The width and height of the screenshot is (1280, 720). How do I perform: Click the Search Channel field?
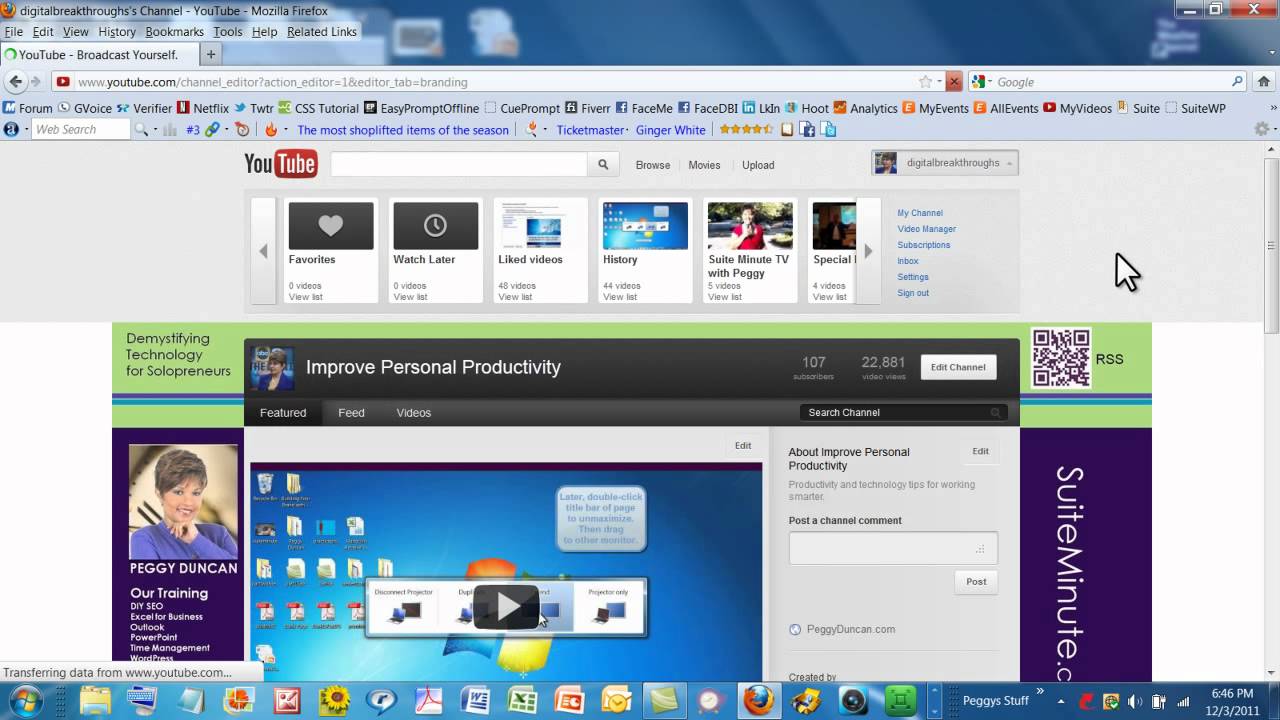coord(904,412)
